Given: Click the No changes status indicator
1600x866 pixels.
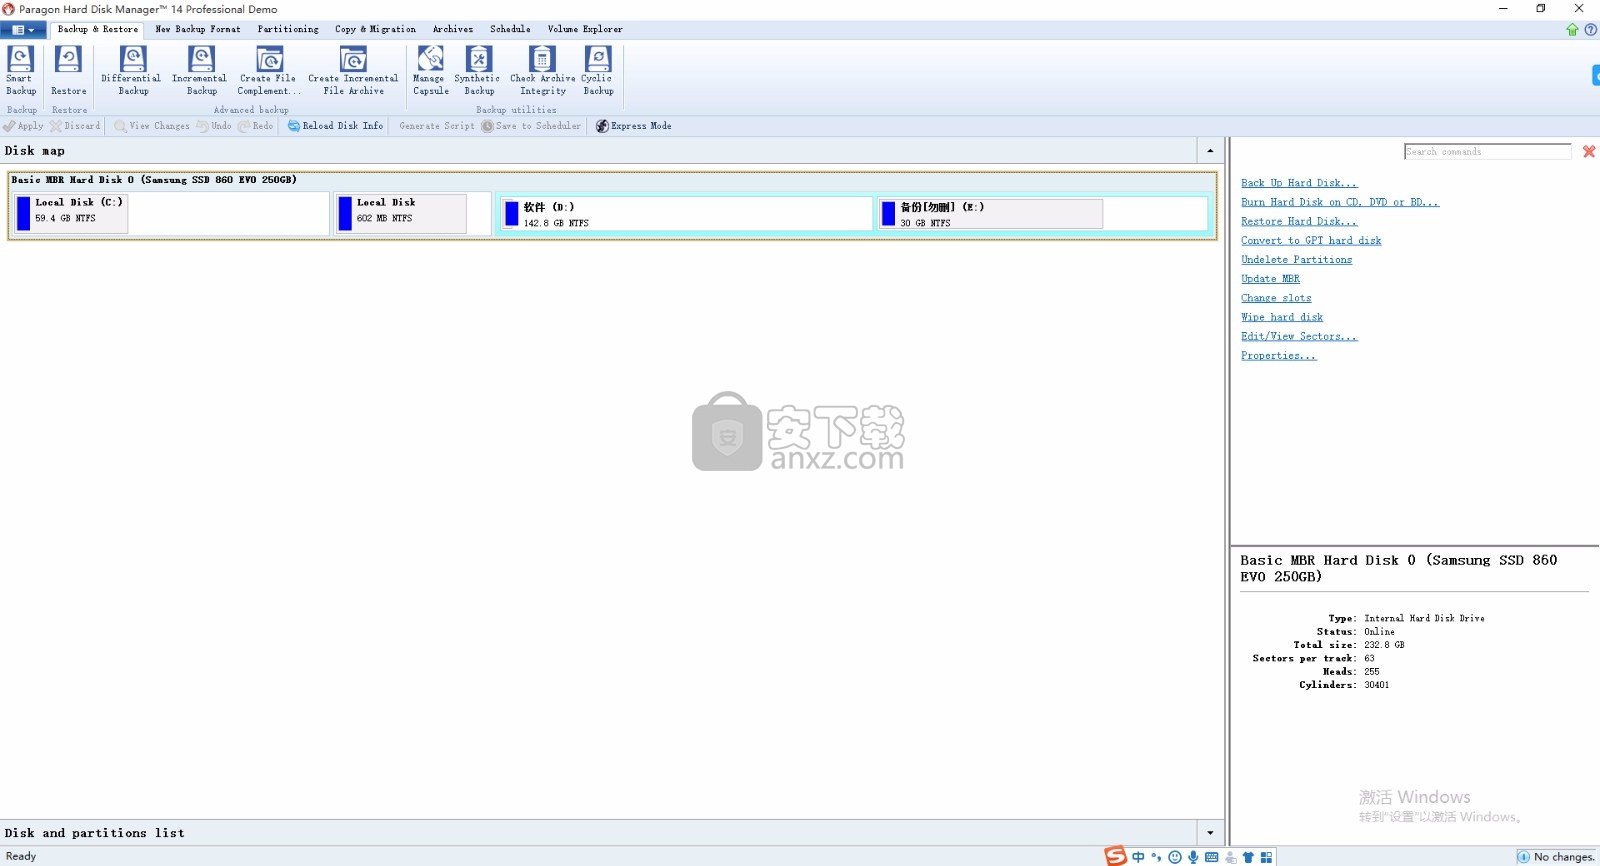Looking at the screenshot, I should [1556, 857].
